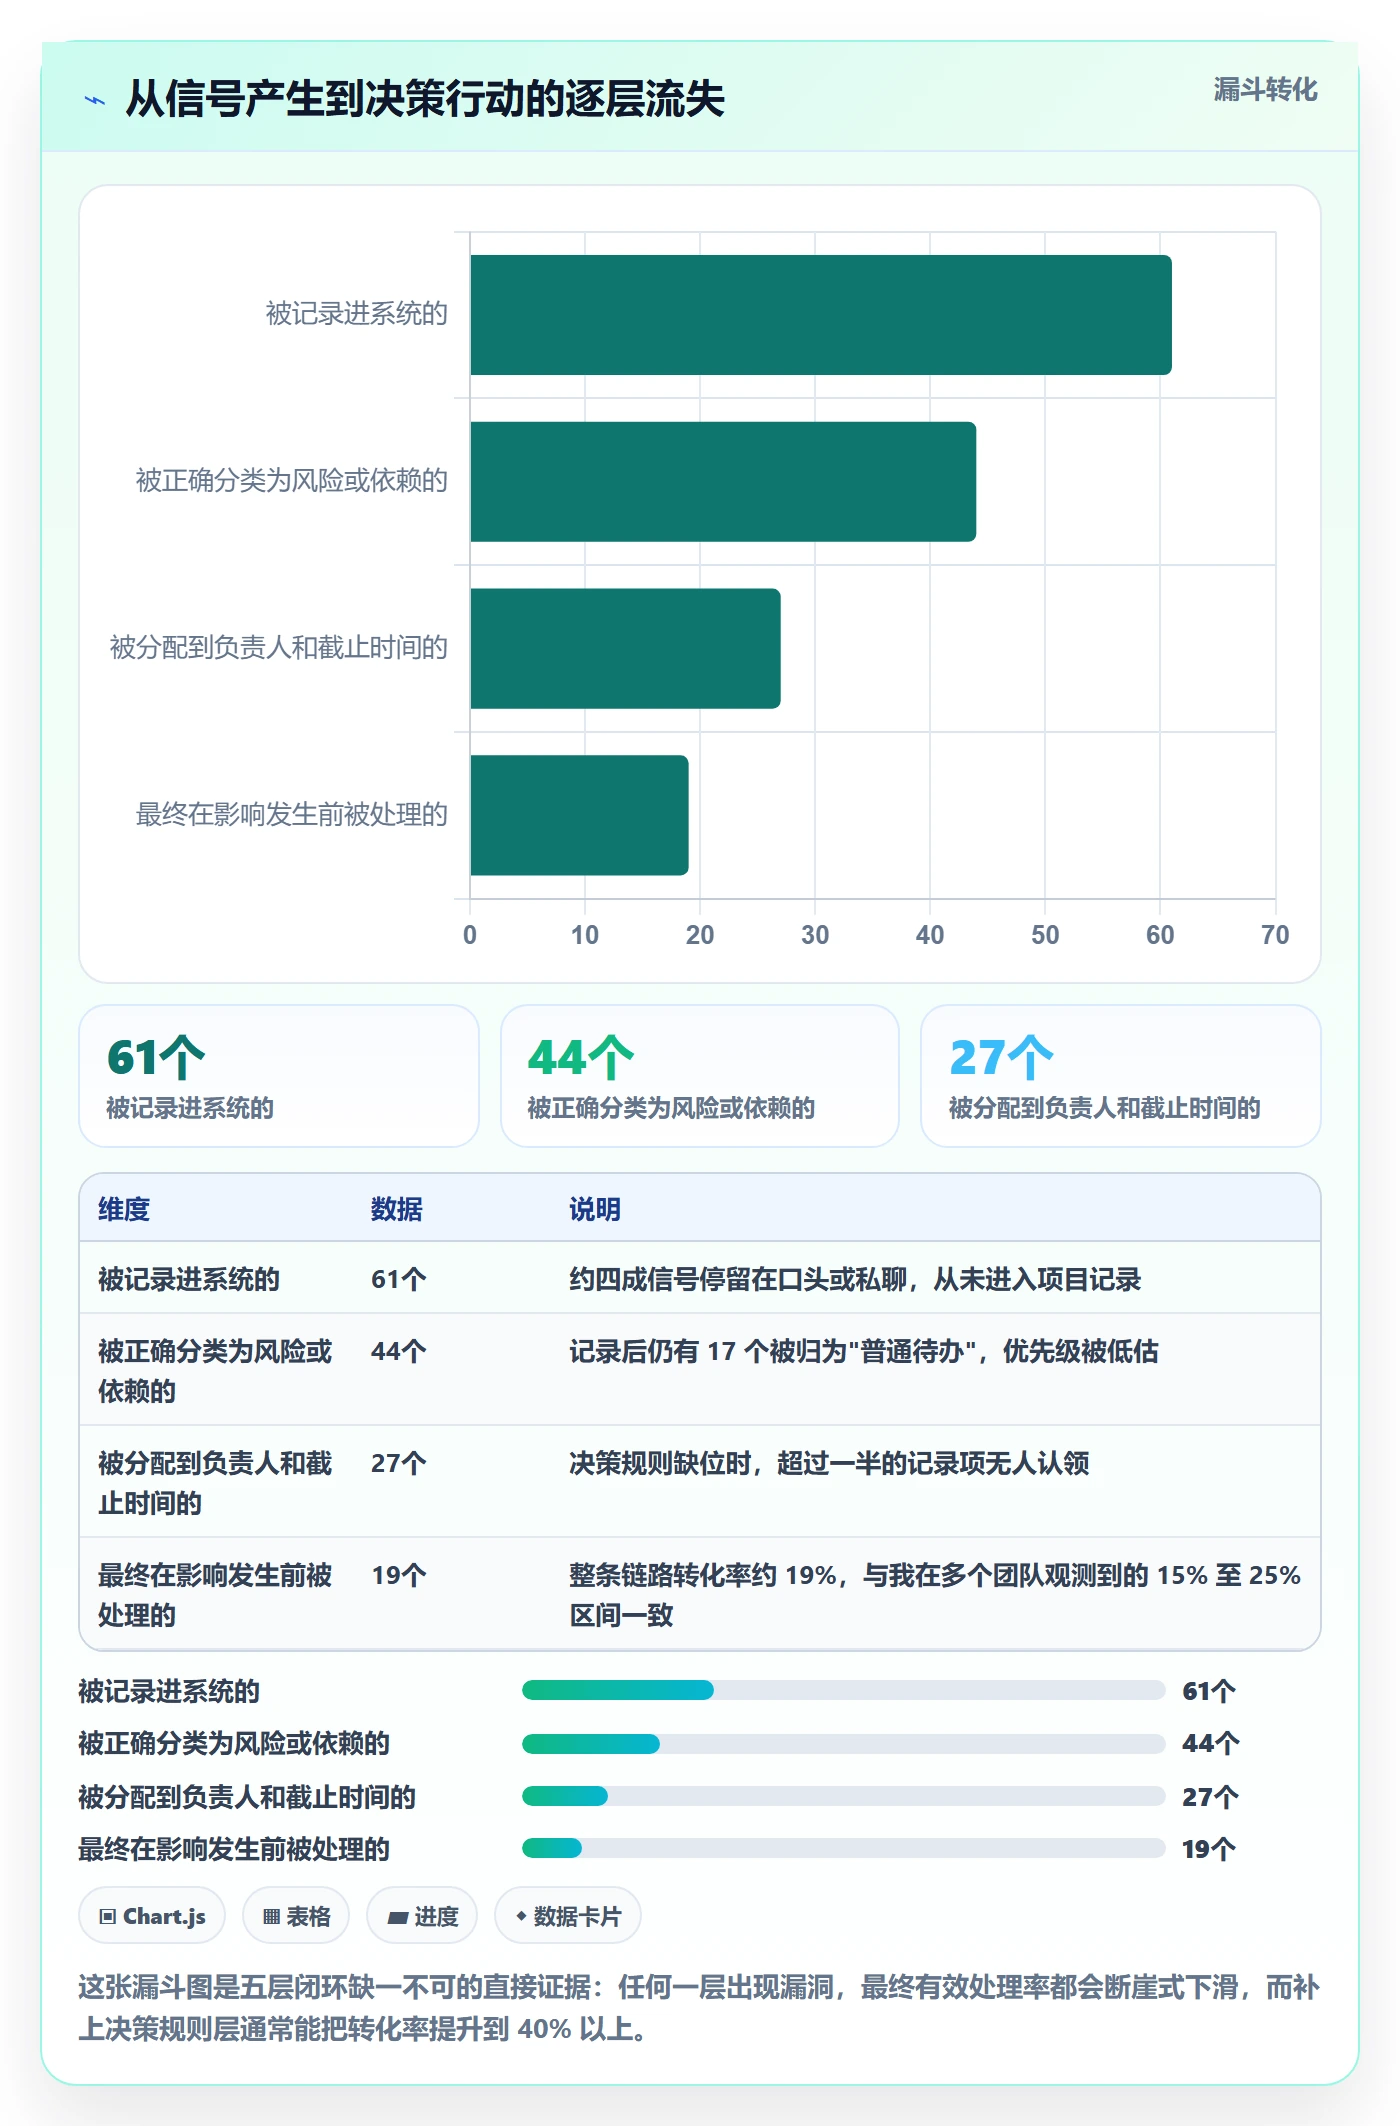
Task: Click the chart bar for 被记录进系统的
Action: tap(821, 315)
